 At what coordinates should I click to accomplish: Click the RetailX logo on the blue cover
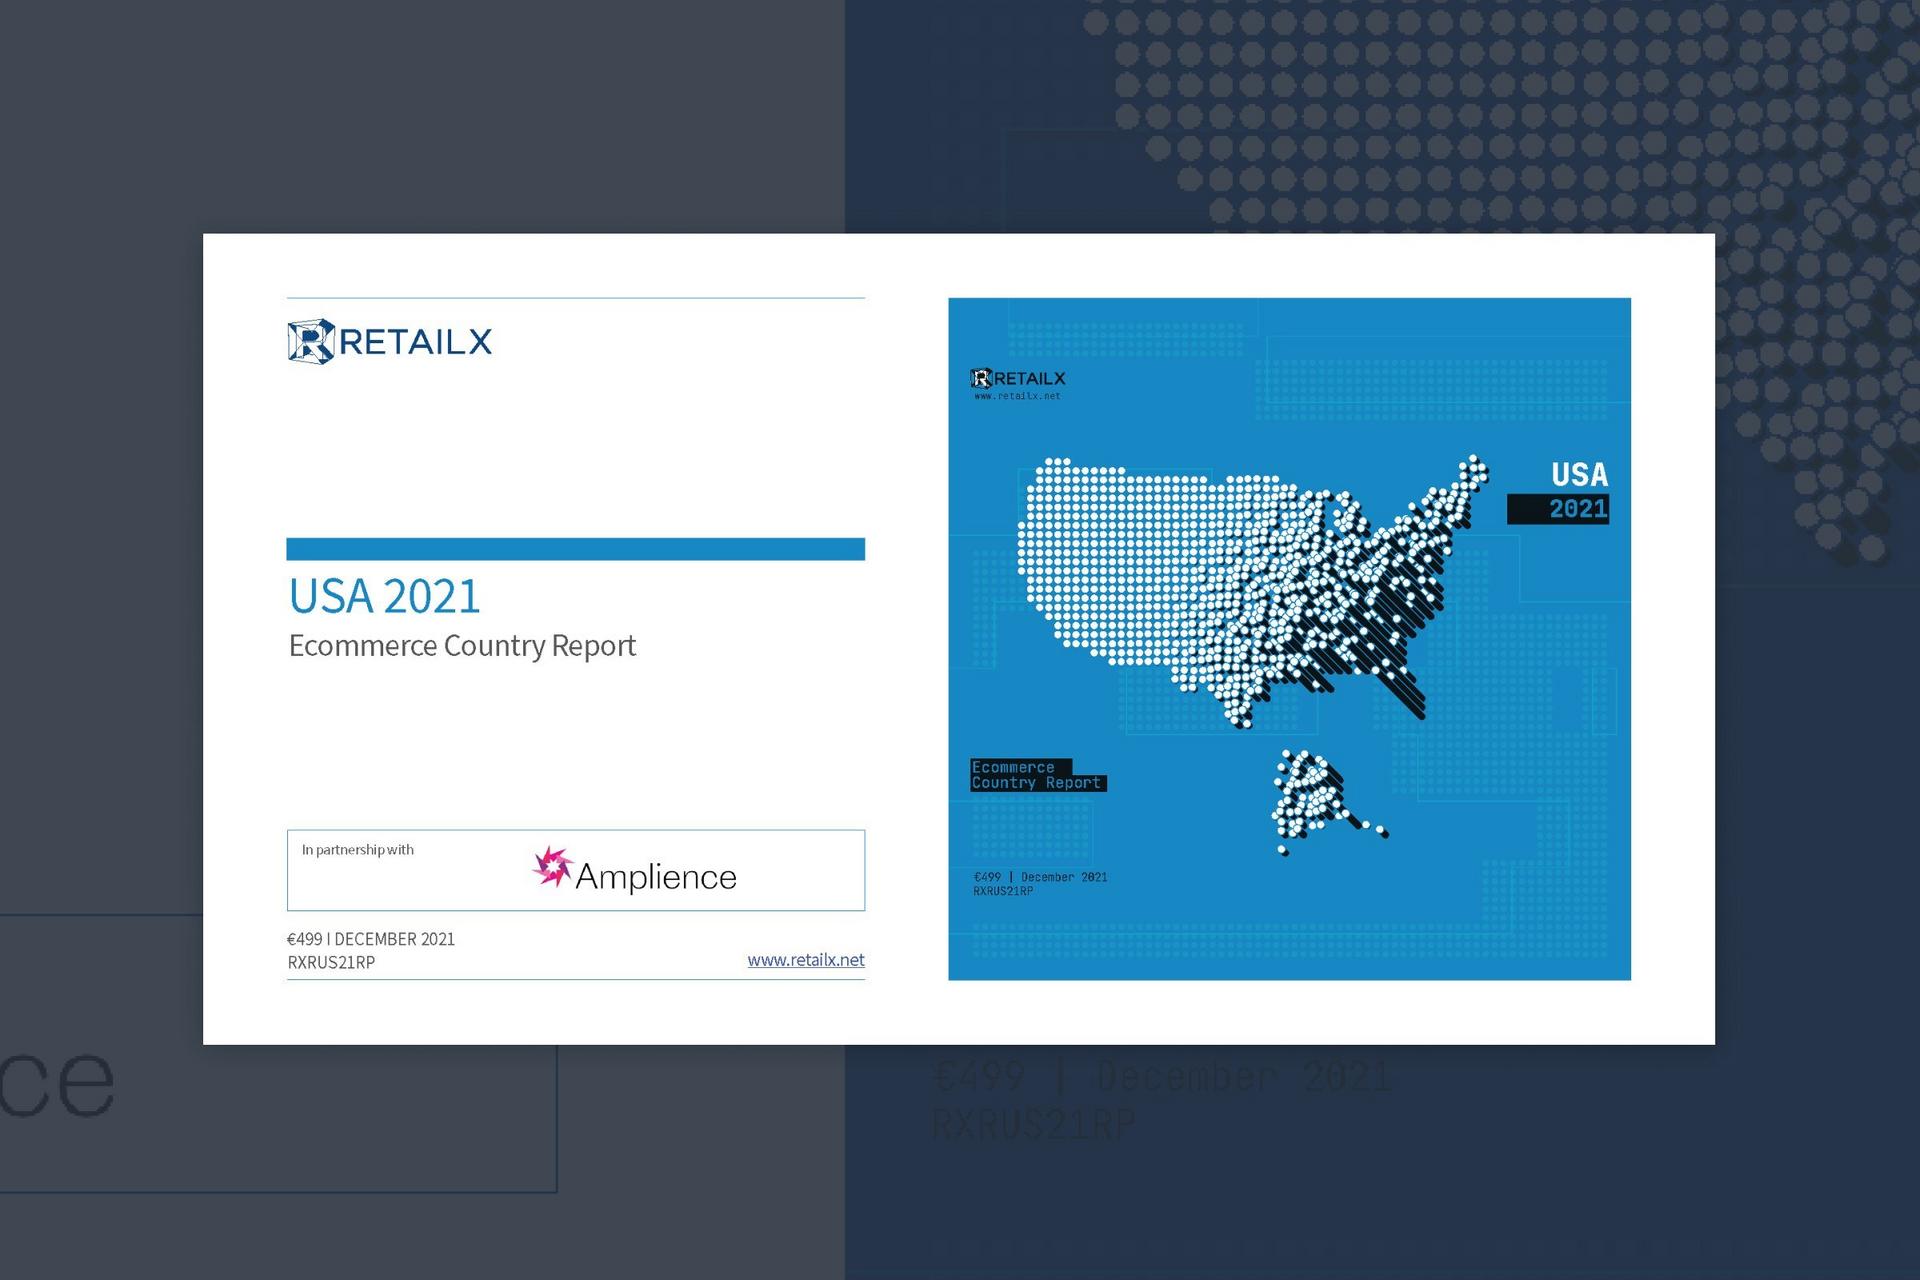click(x=1018, y=378)
